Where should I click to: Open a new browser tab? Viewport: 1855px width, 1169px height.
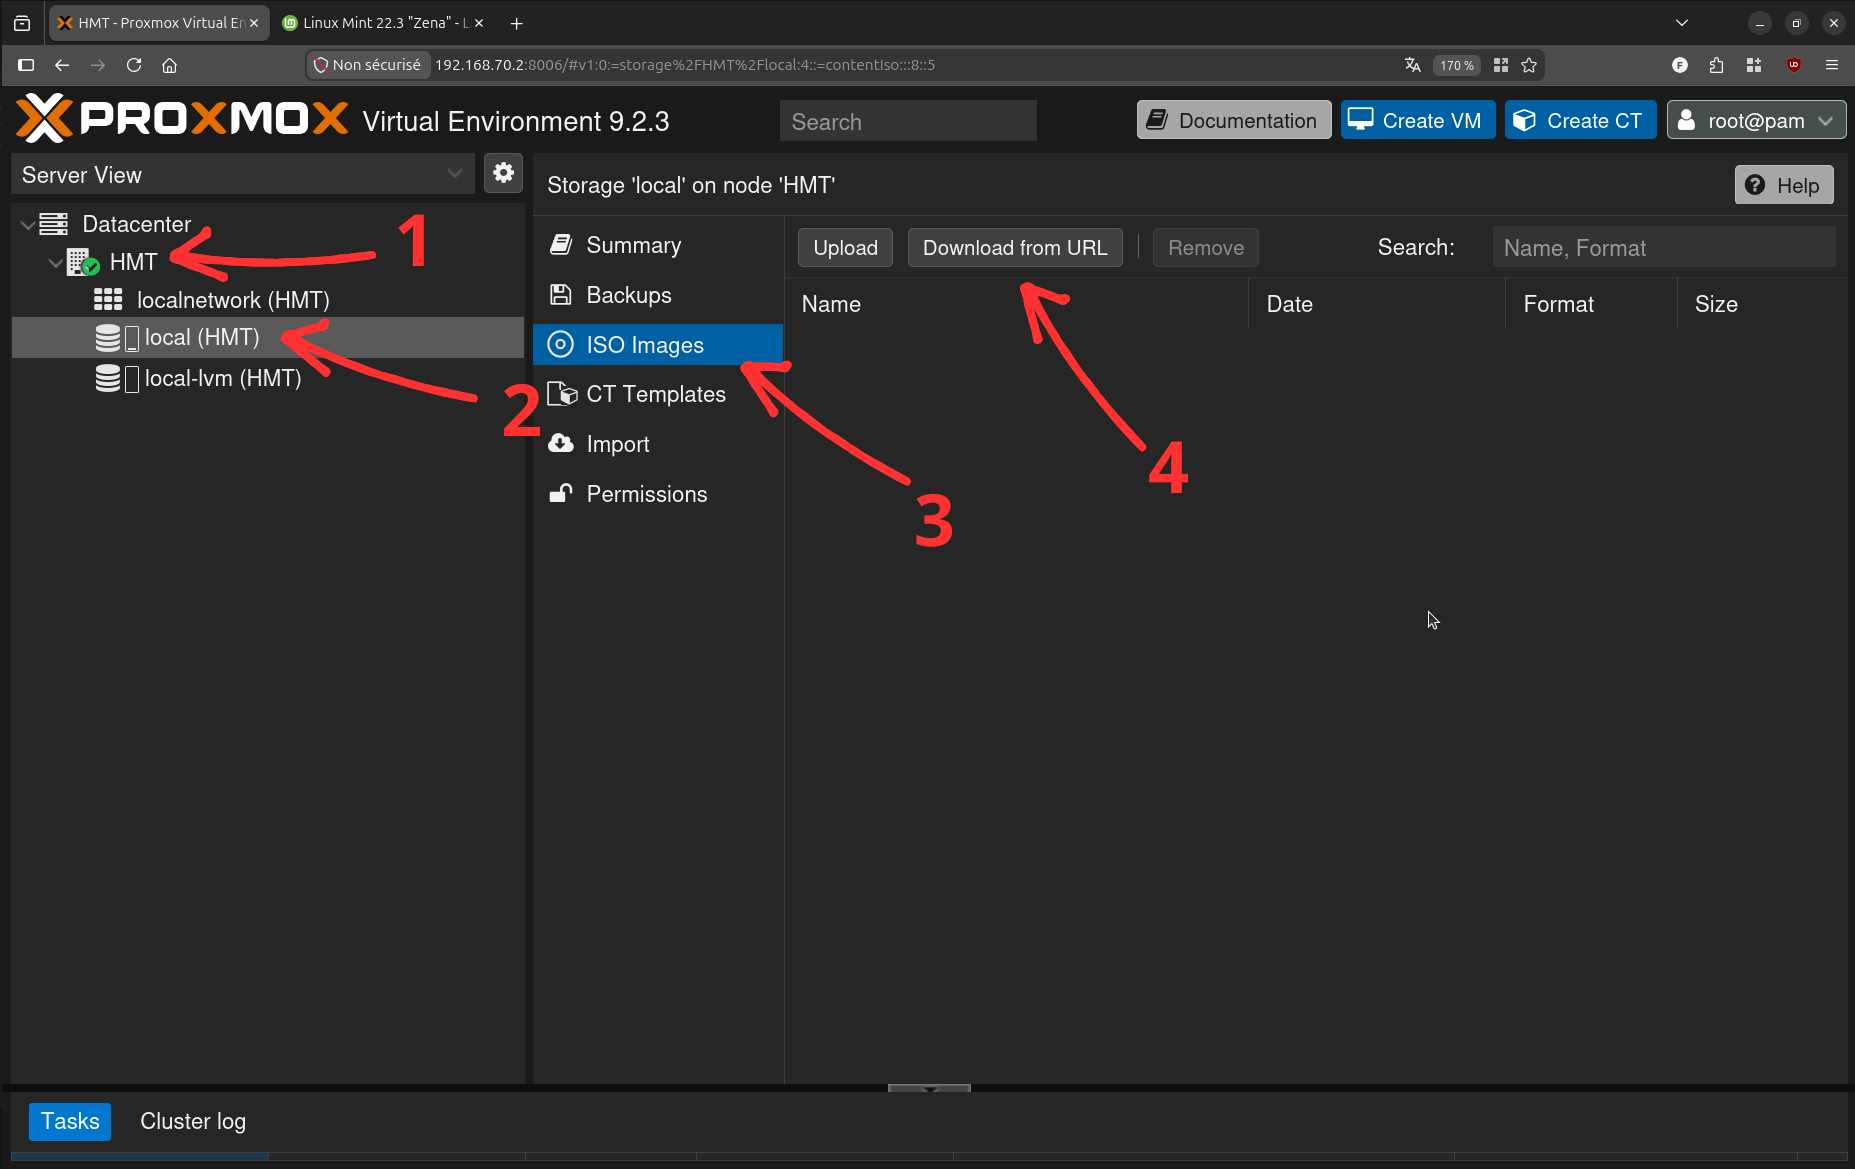click(517, 23)
